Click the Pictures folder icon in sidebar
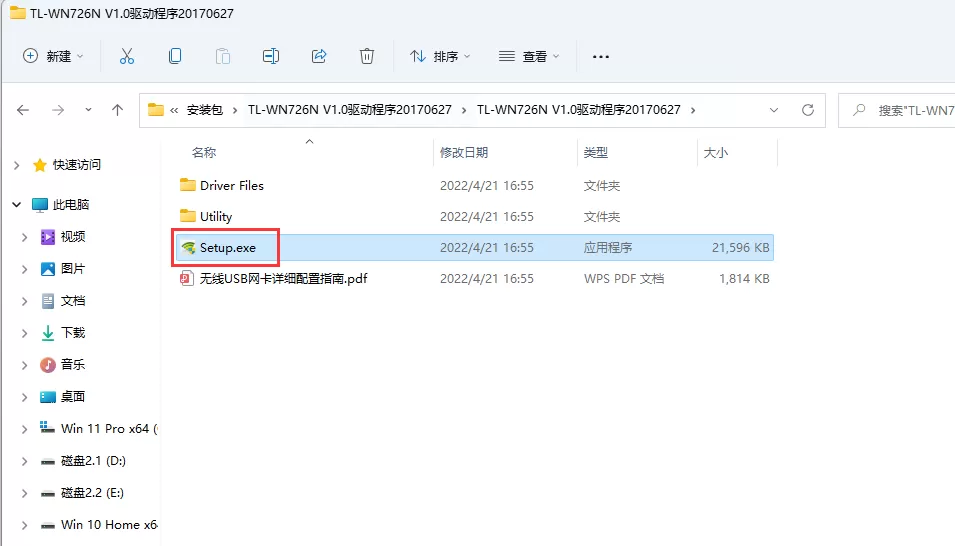 pyautogui.click(x=48, y=269)
